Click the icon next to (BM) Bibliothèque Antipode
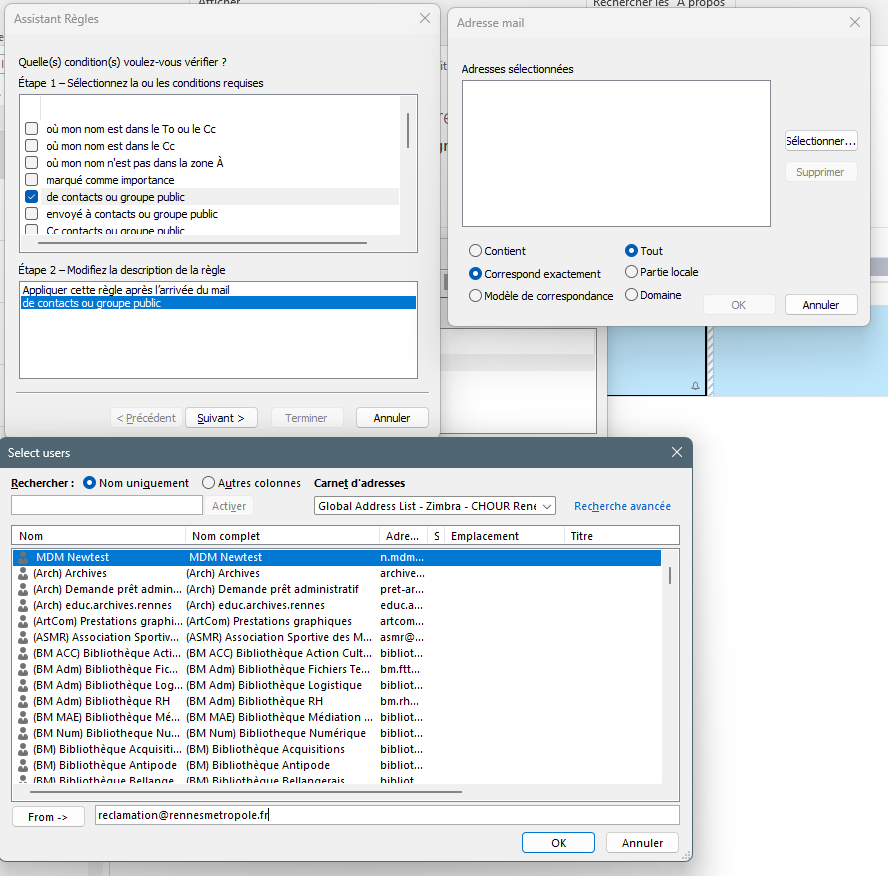The width and height of the screenshot is (888, 876). [23, 765]
